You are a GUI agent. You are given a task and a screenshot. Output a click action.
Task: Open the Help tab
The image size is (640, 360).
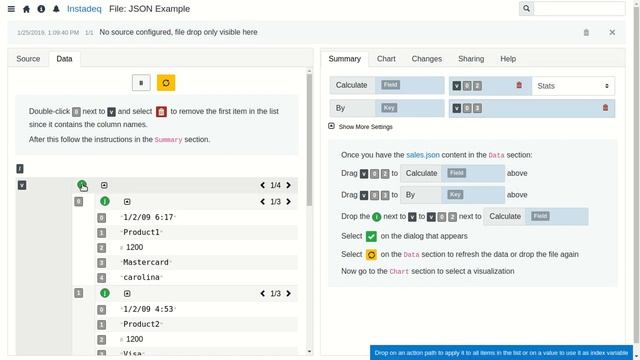[x=508, y=59]
